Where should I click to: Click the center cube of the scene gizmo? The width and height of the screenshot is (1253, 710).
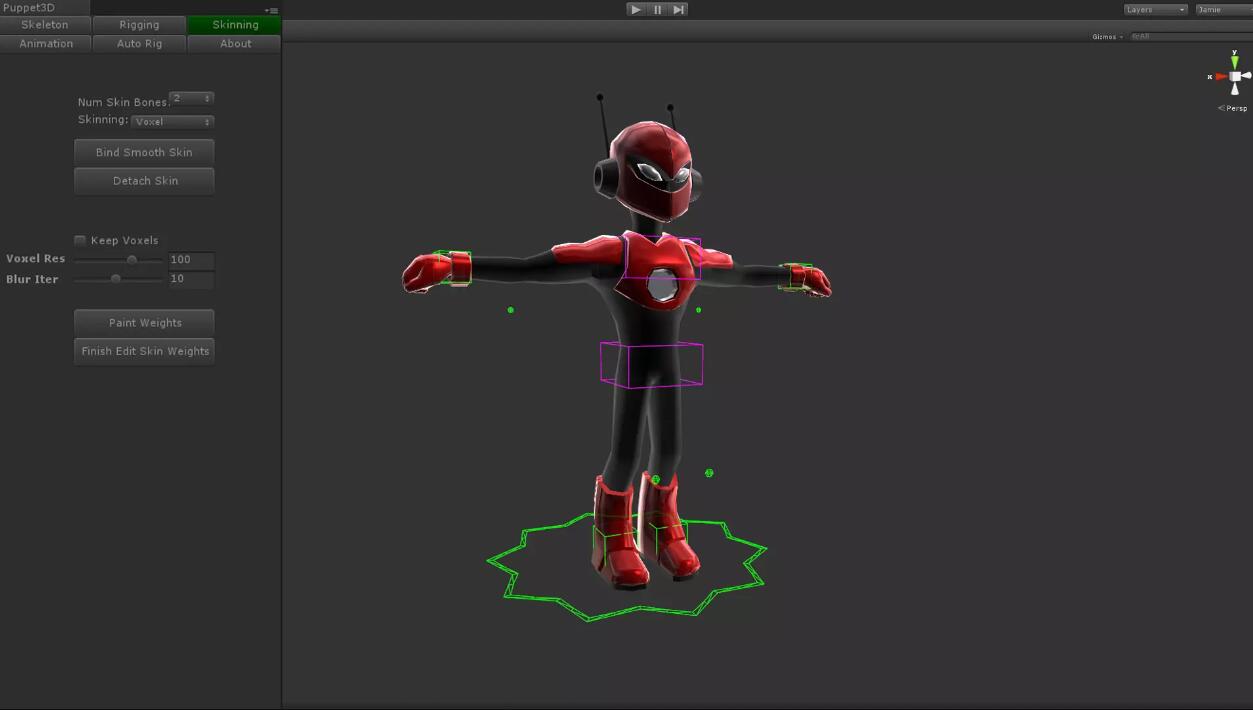point(1235,77)
